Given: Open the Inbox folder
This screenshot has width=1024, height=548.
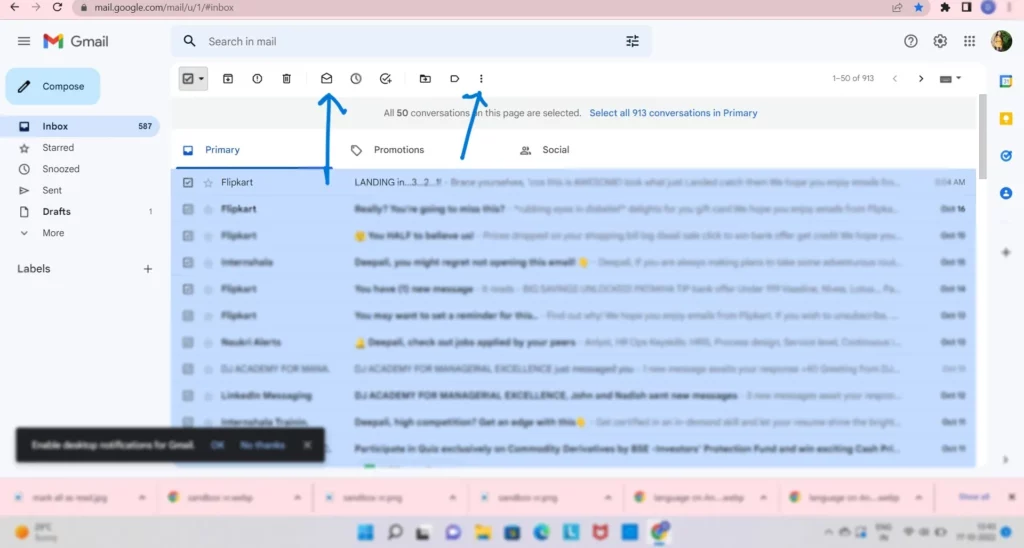Looking at the screenshot, I should pos(82,126).
